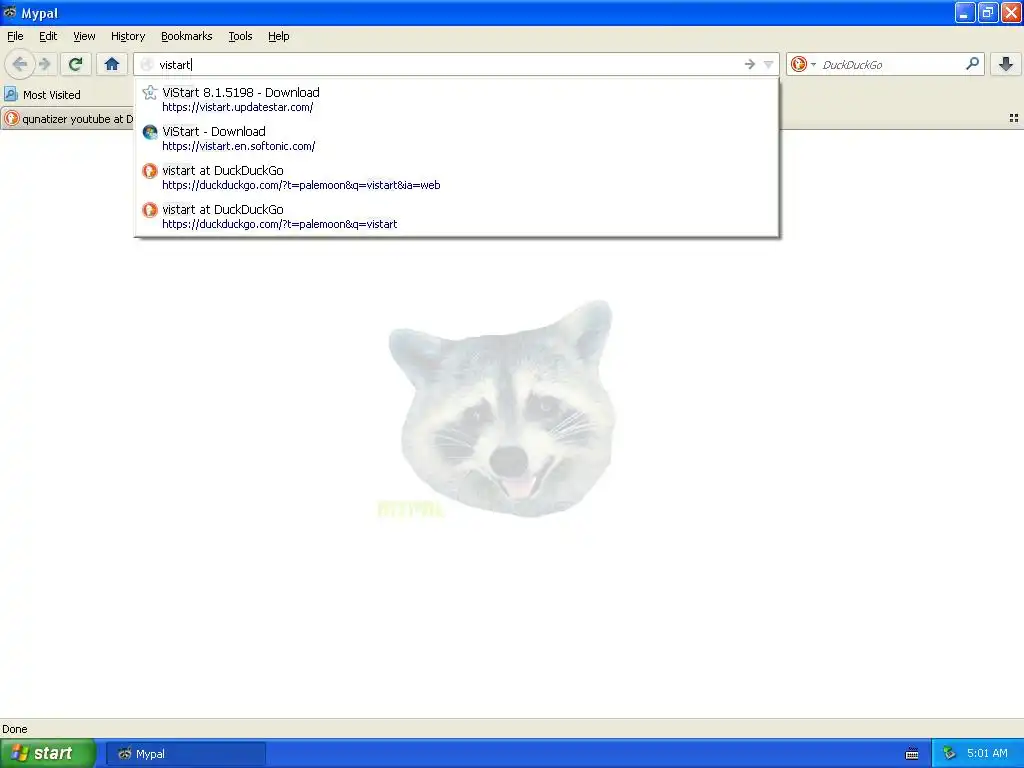The image size is (1024, 768).
Task: Open the Bookmarks menu
Action: point(187,36)
